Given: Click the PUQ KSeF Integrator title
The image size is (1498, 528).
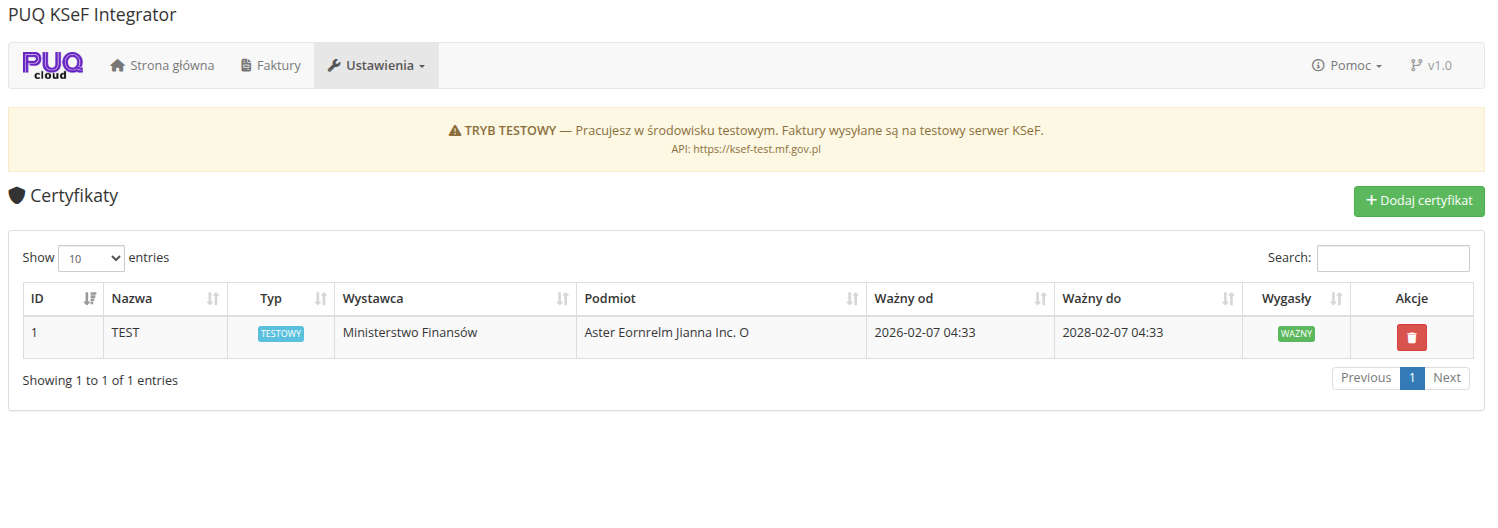Looking at the screenshot, I should coord(92,15).
